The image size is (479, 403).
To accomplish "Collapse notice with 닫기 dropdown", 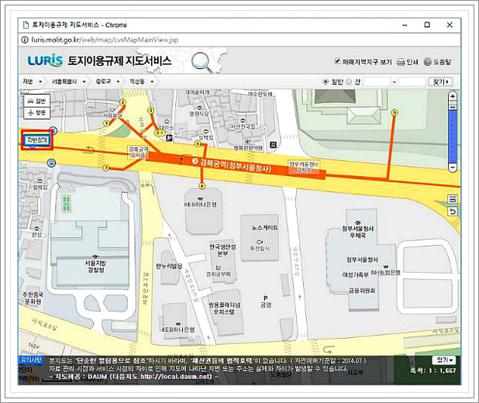I will (444, 360).
